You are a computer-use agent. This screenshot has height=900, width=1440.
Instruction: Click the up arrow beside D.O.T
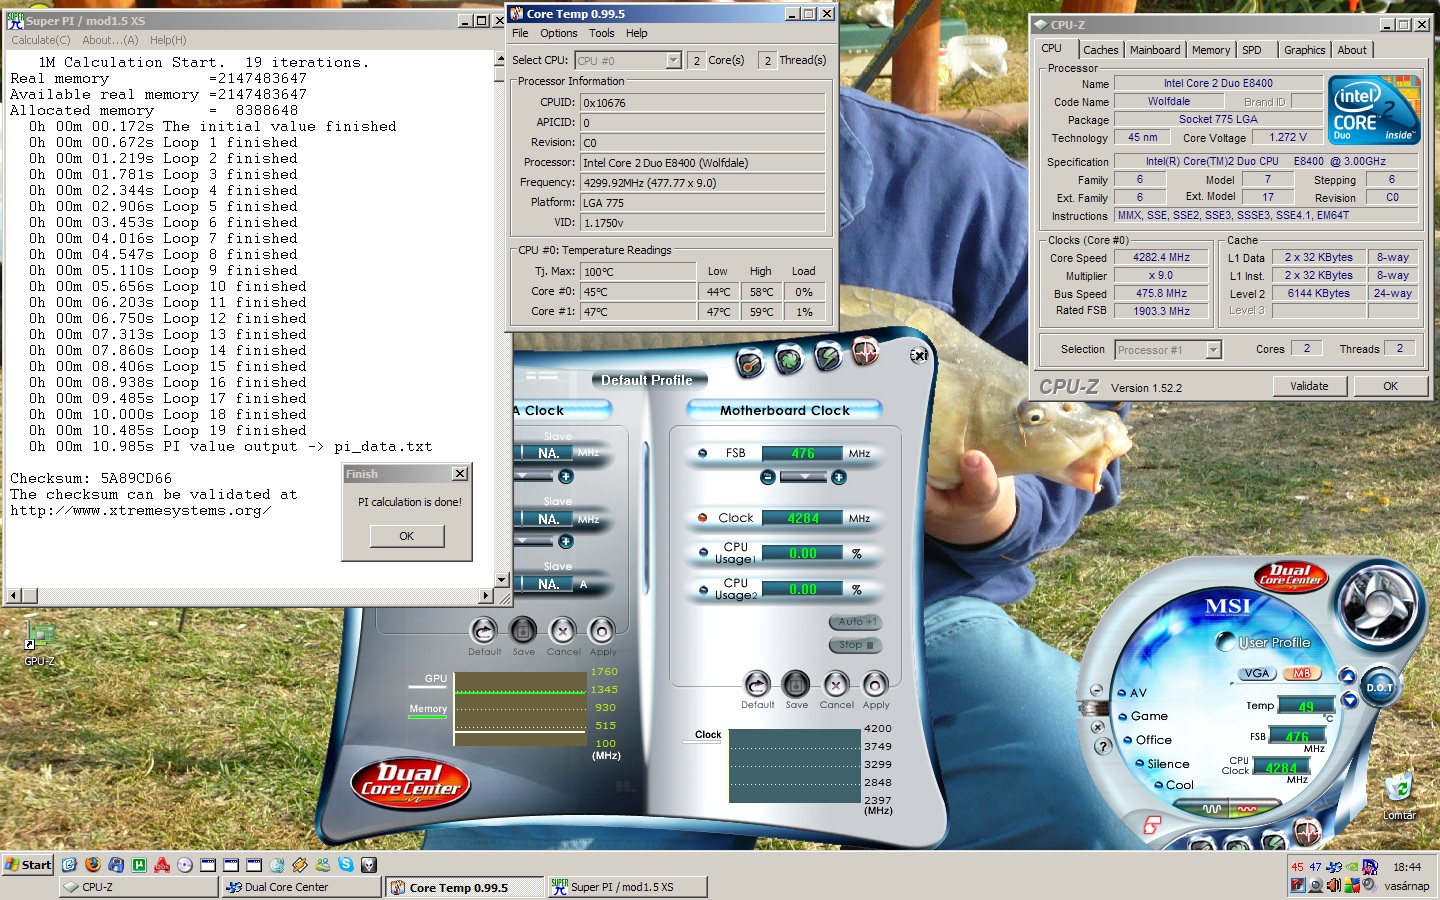click(x=1347, y=676)
